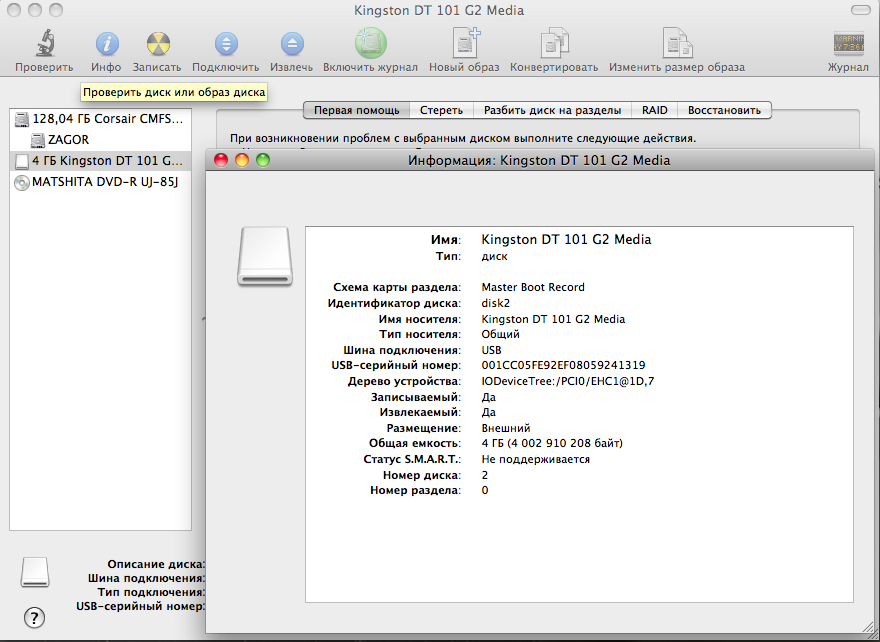Click the Конвертировать toolbar icon
The height and width of the screenshot is (642, 880).
[x=554, y=42]
